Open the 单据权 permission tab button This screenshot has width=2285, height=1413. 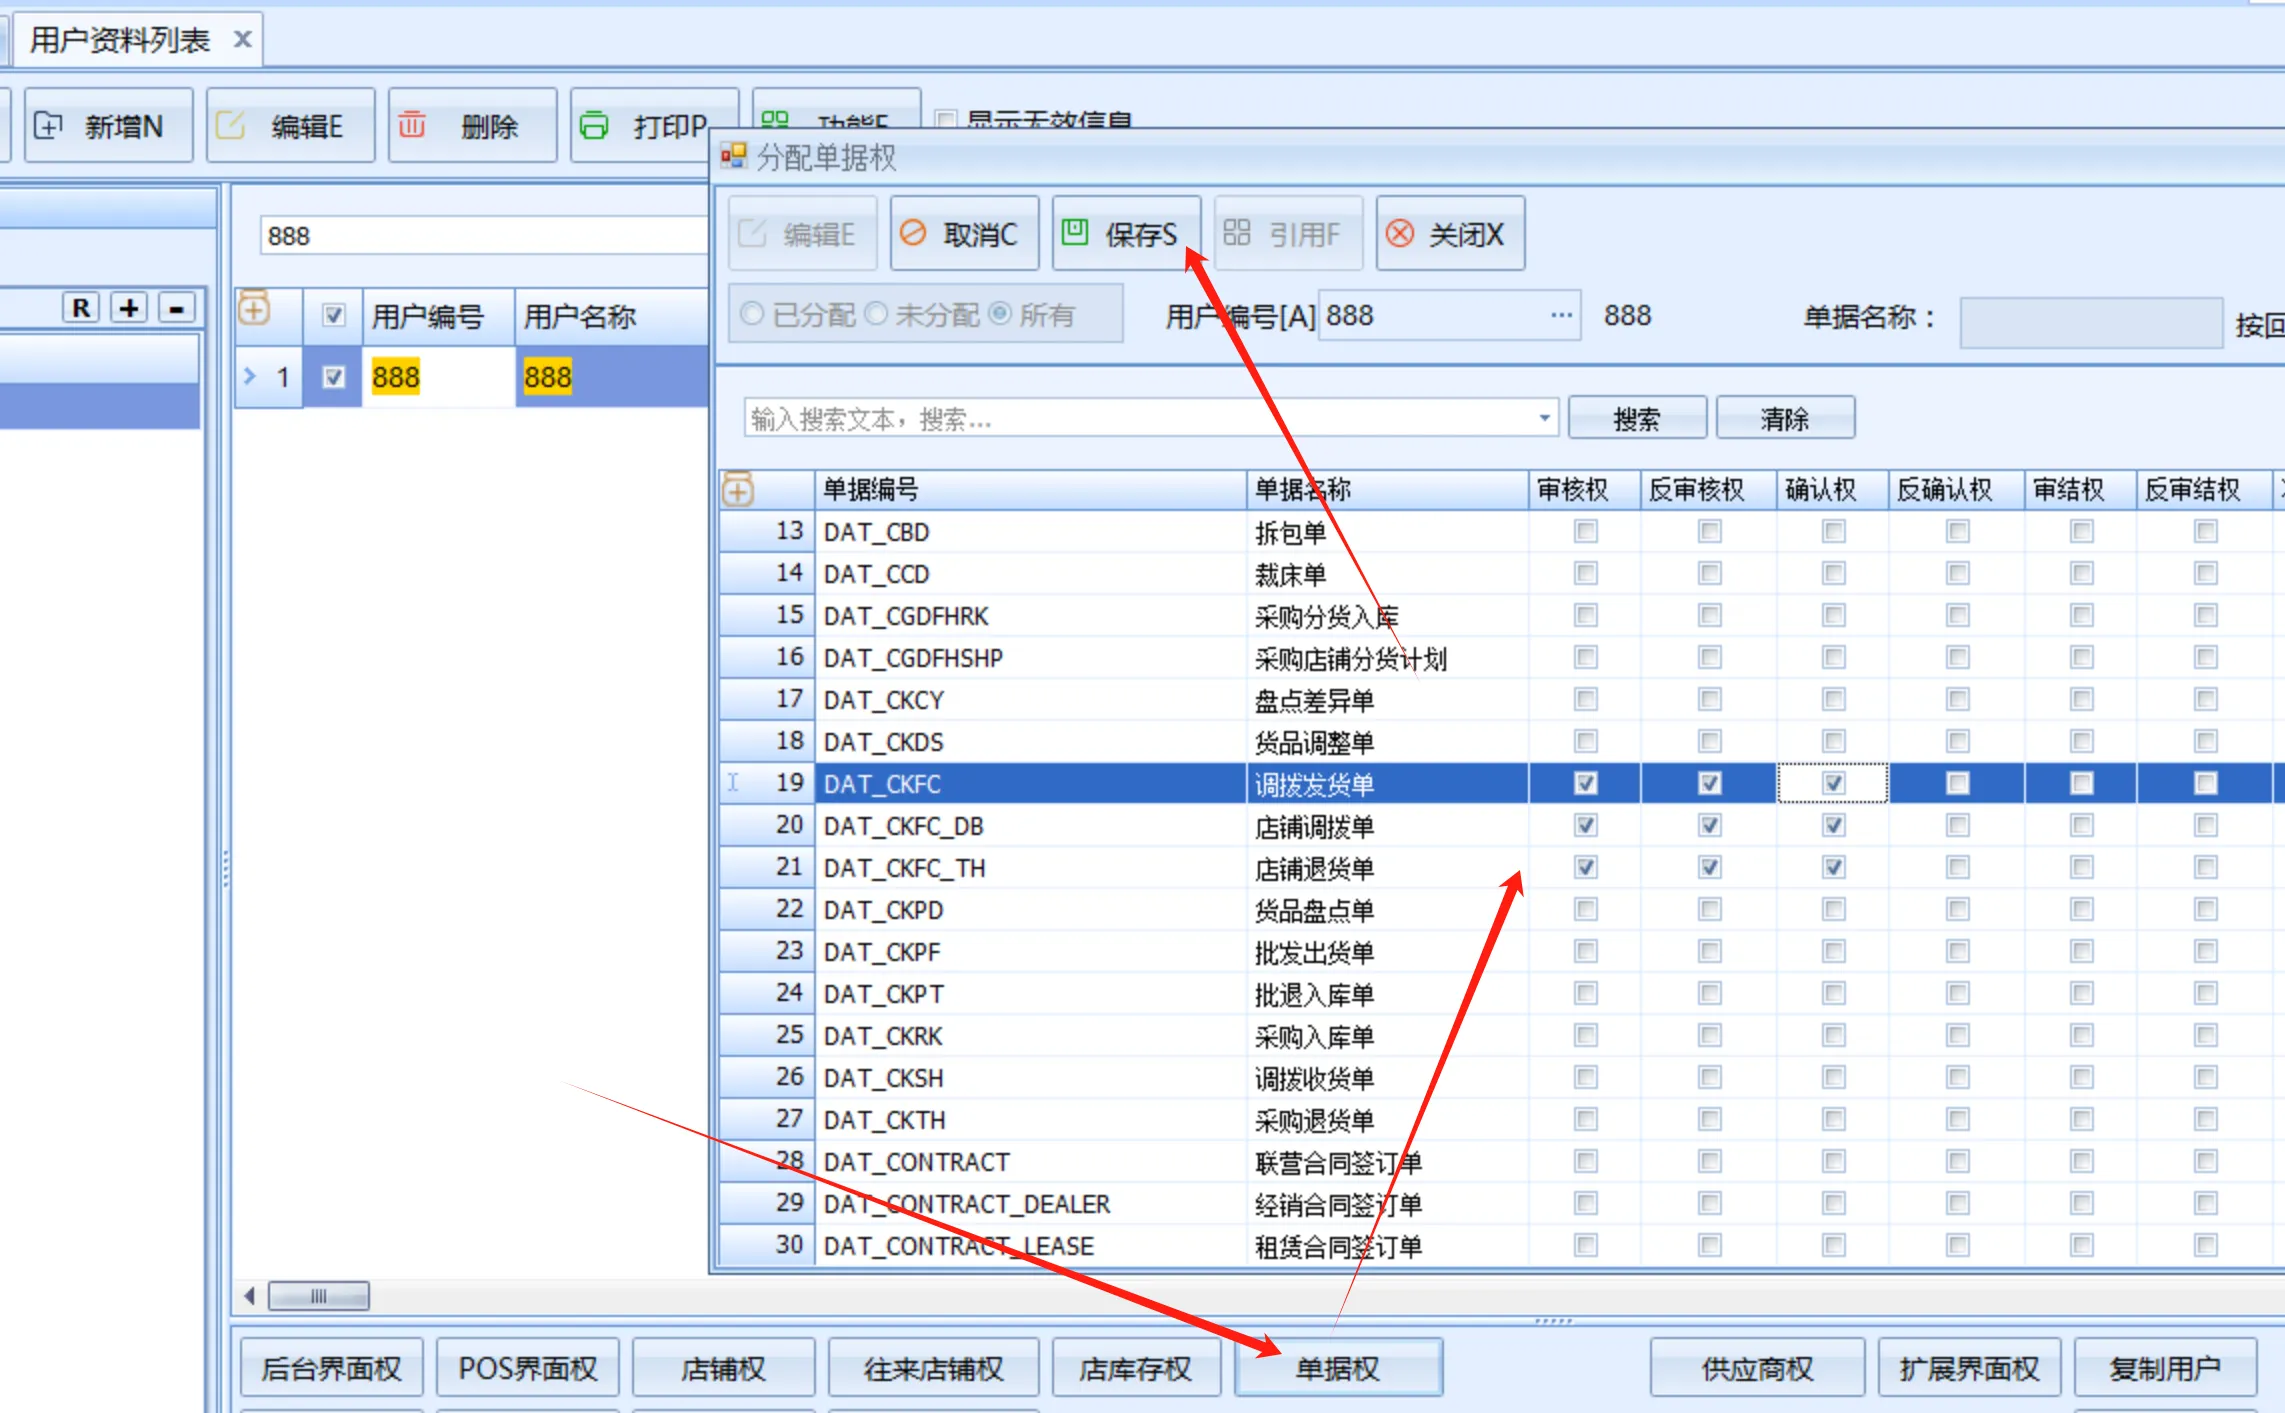click(1338, 1368)
